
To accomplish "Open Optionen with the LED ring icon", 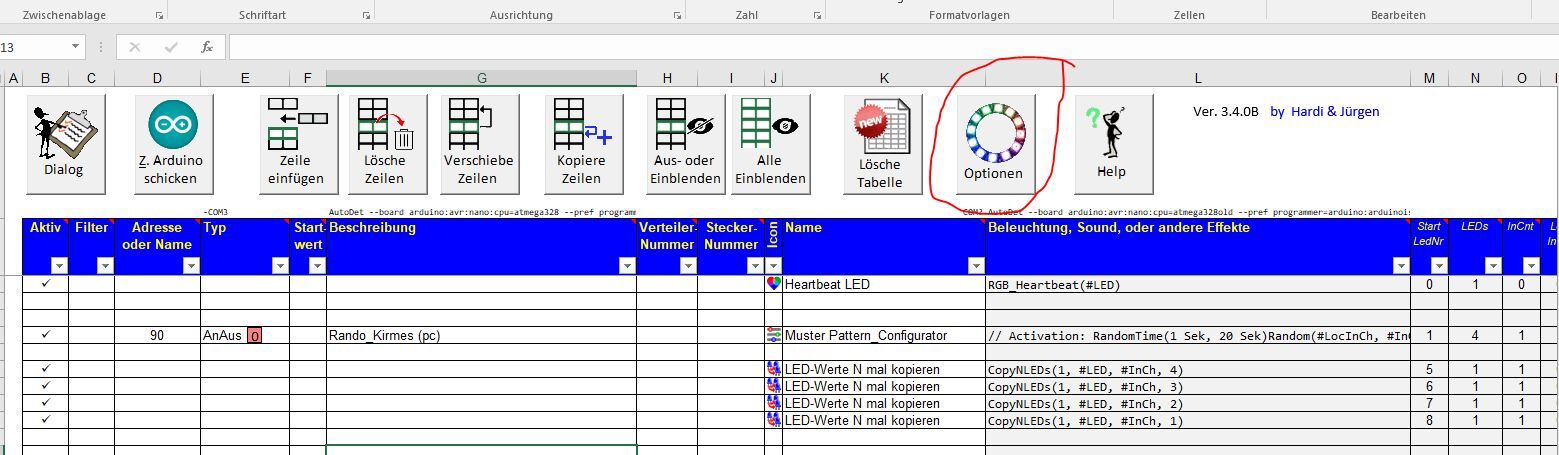I will click(993, 144).
